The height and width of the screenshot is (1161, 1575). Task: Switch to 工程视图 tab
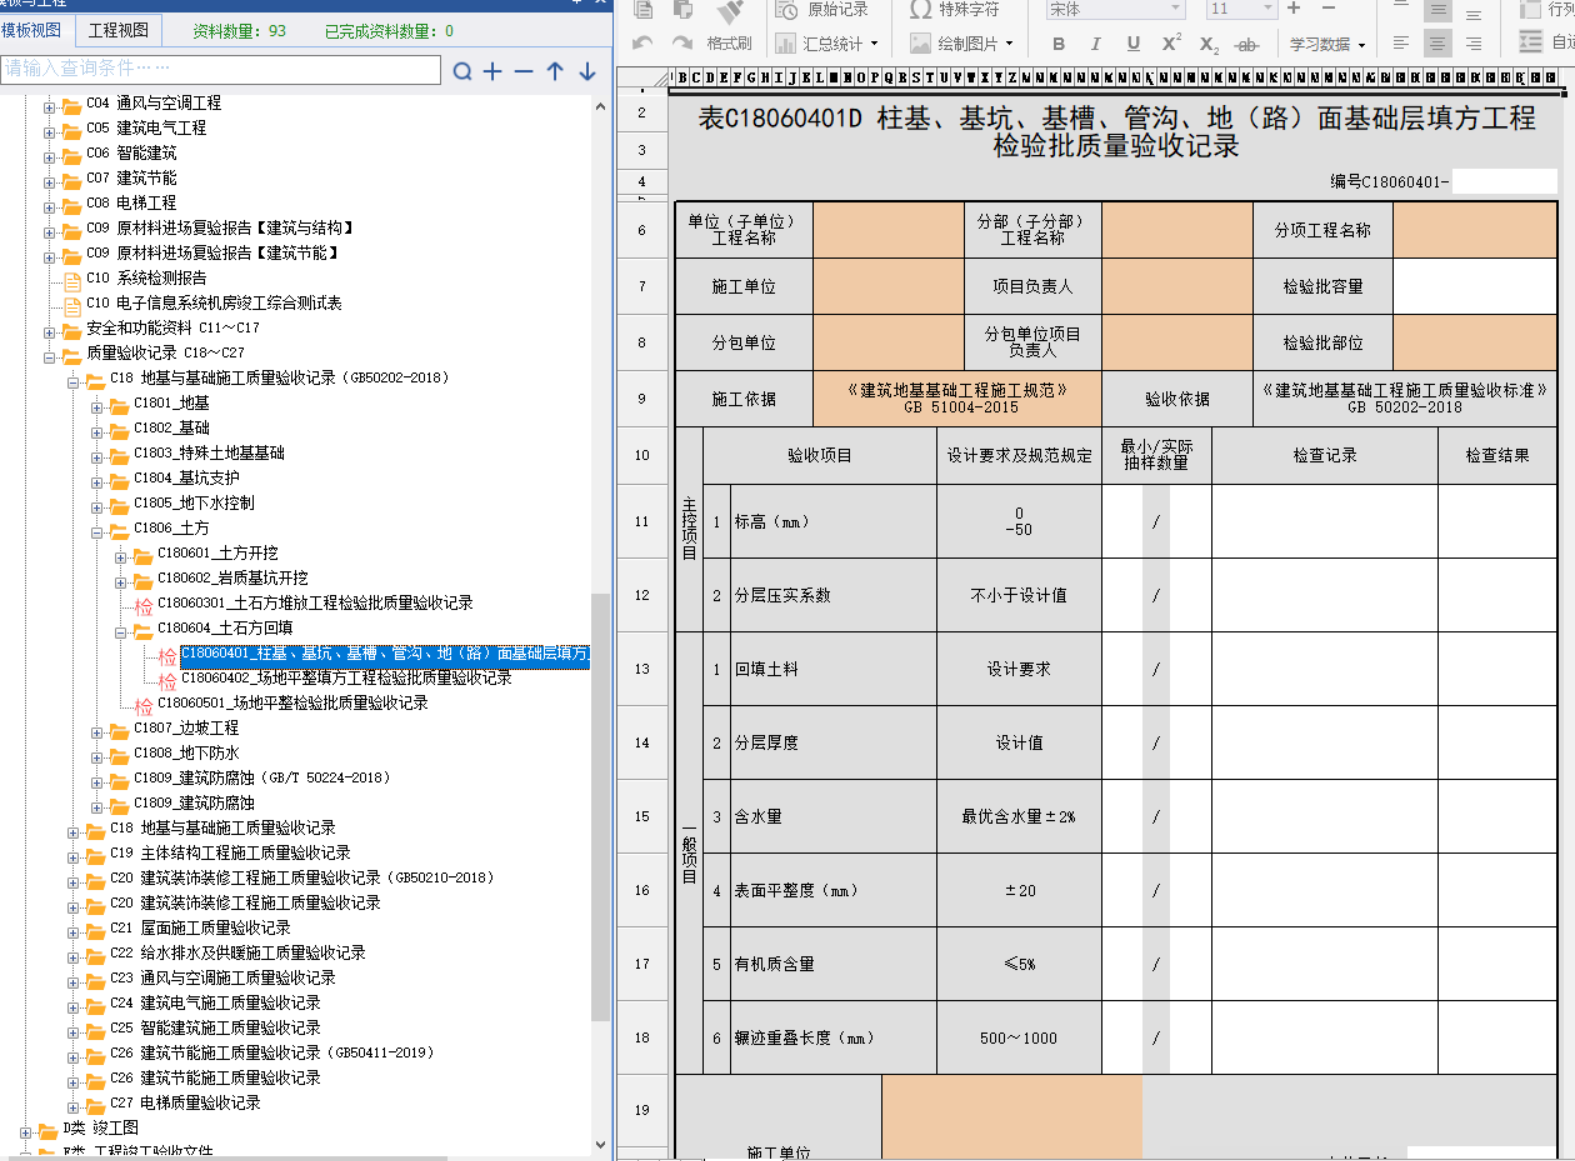coord(118,30)
